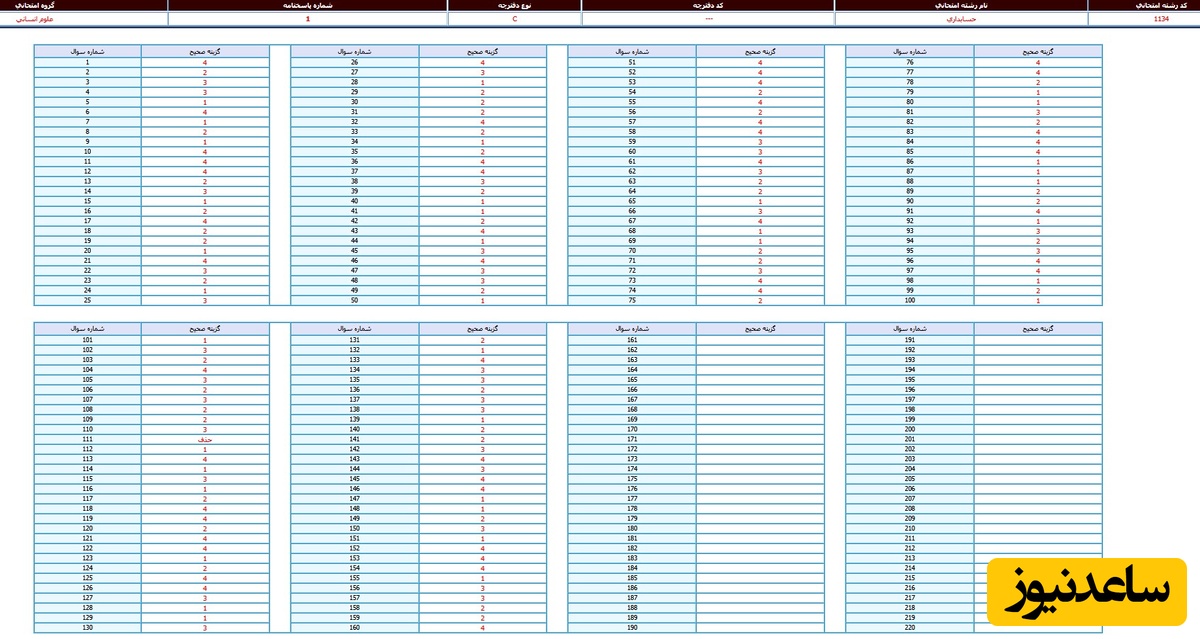Click the كد رشته امتحاني header cell
Screen dimensions: 1200x639
pyautogui.click(x=1143, y=6)
